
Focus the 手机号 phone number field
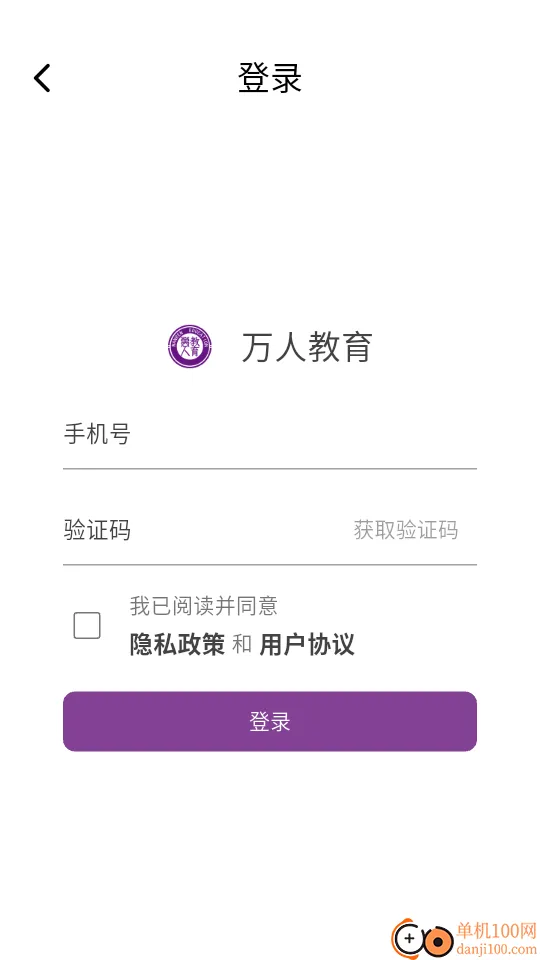pyautogui.click(x=269, y=435)
